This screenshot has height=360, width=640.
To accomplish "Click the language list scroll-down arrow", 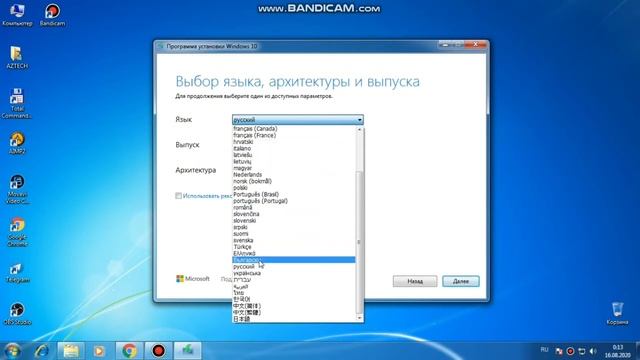I will 360,318.
